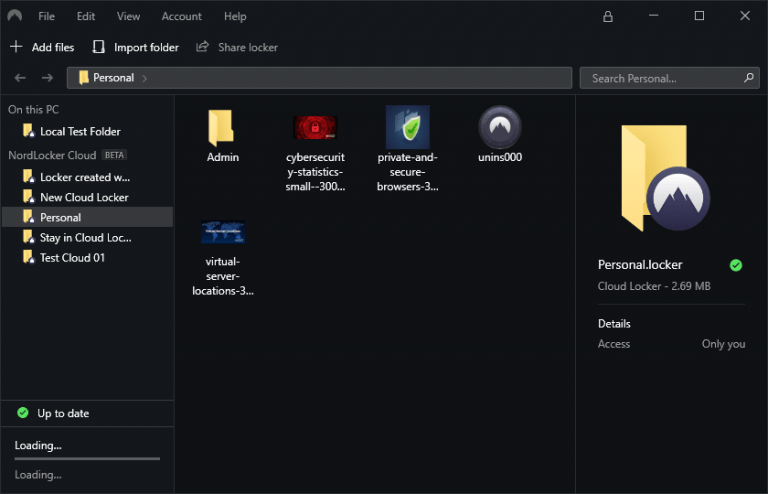Select Local Test Folder locker
The image size is (768, 494).
87,131
